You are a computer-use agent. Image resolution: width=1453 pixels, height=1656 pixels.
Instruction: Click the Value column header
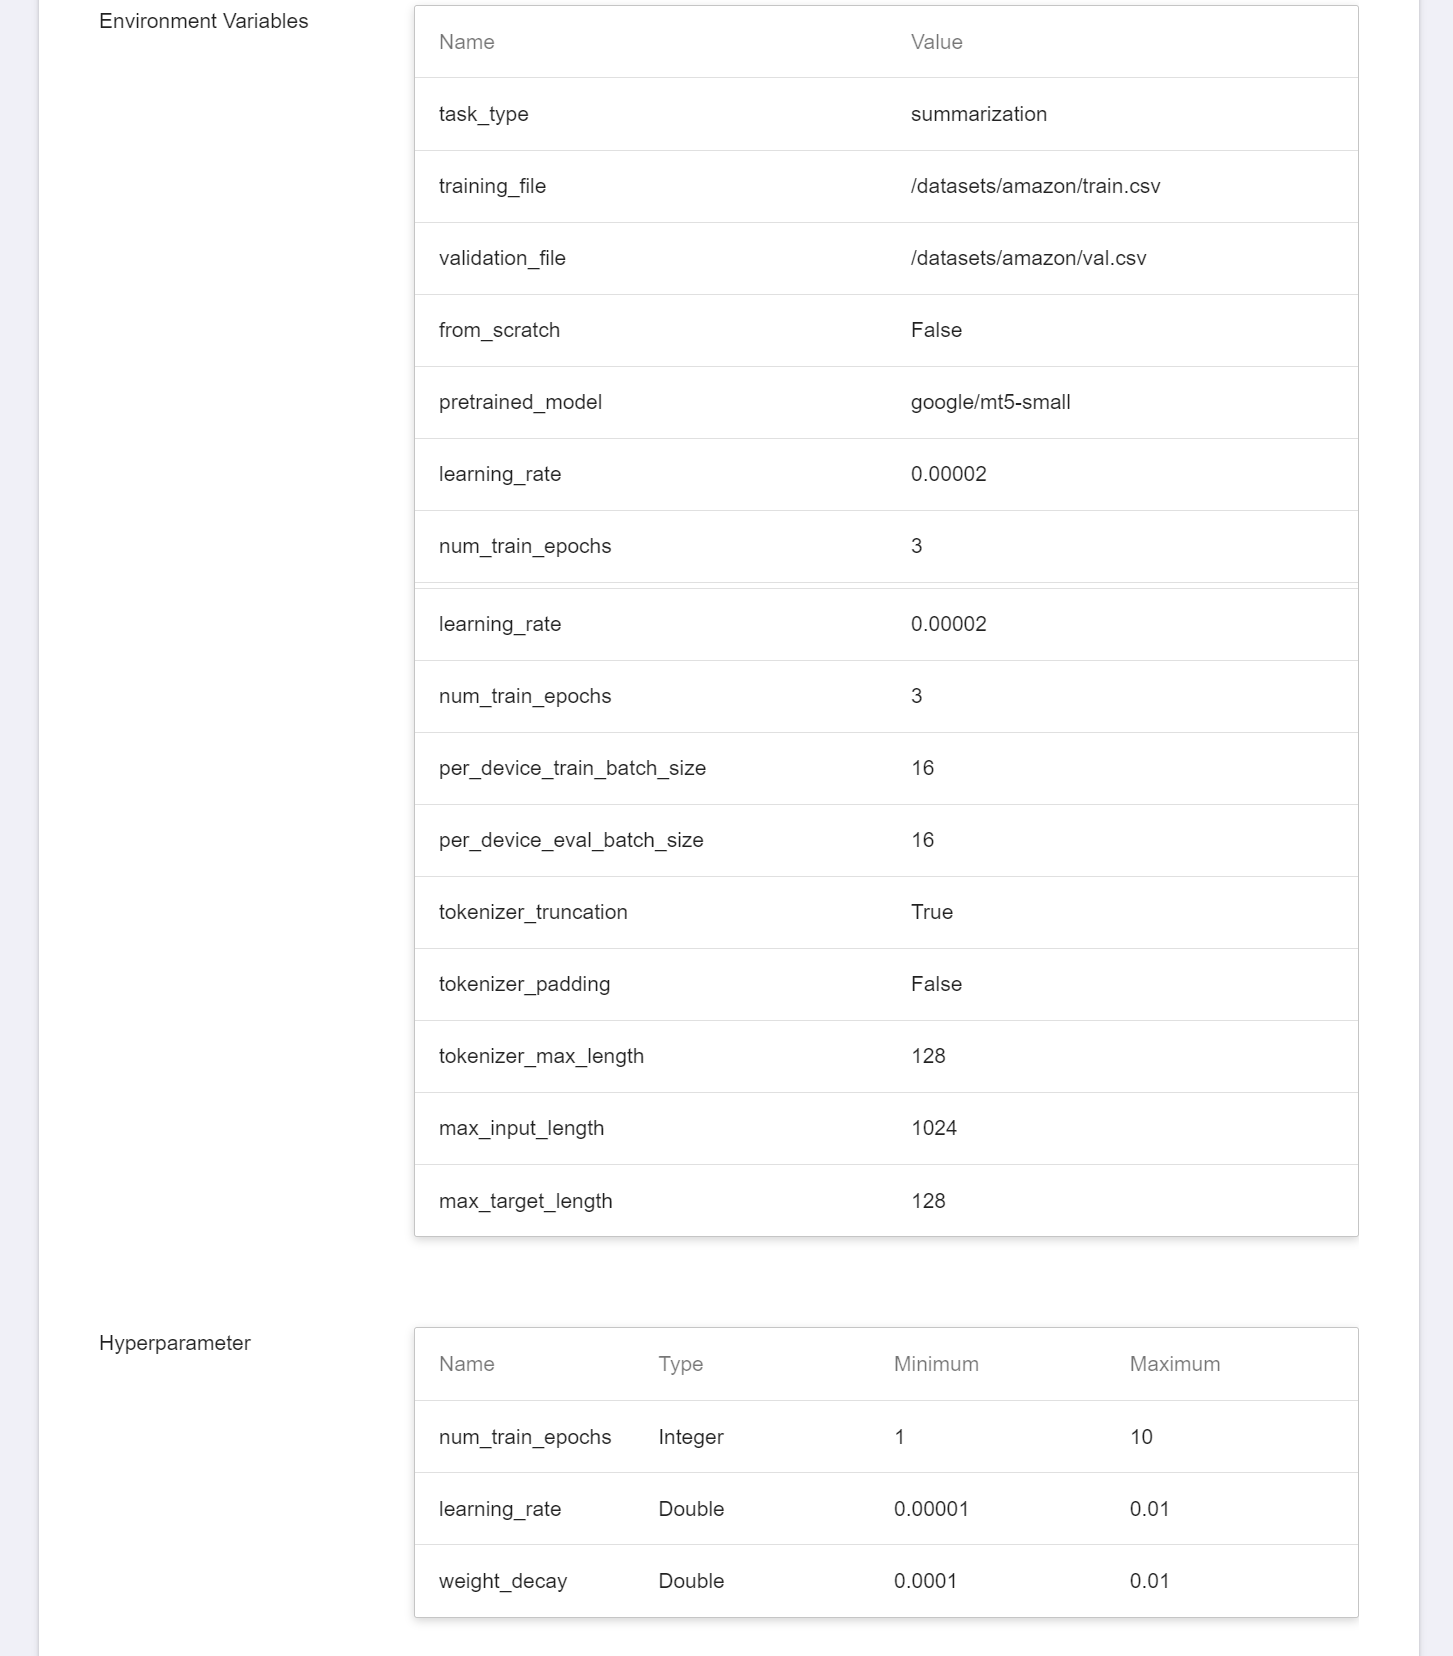click(936, 42)
